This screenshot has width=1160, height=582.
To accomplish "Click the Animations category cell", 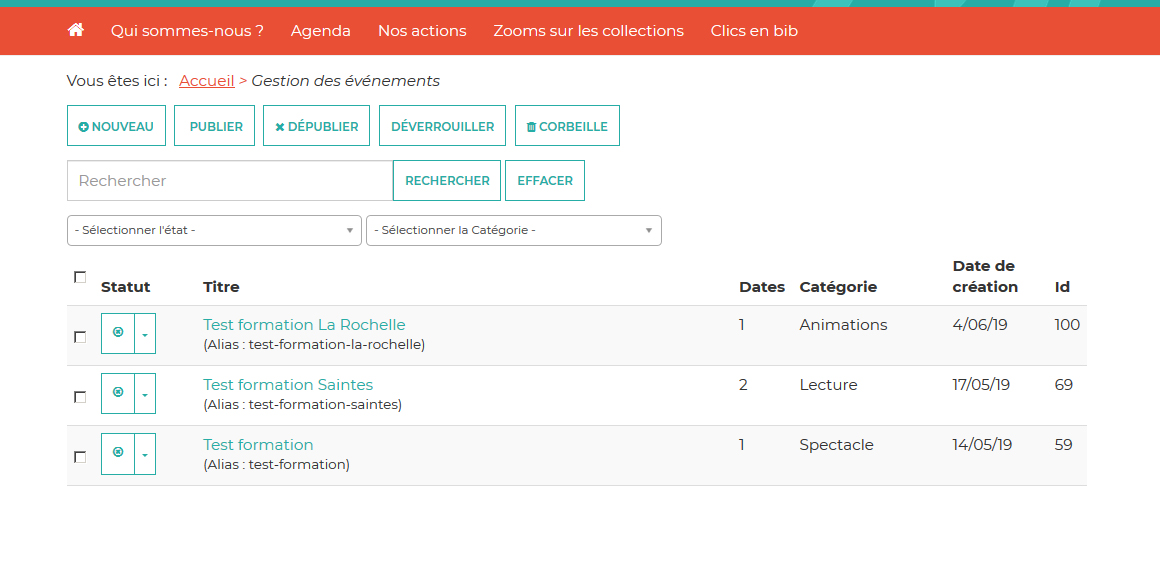I will point(843,325).
